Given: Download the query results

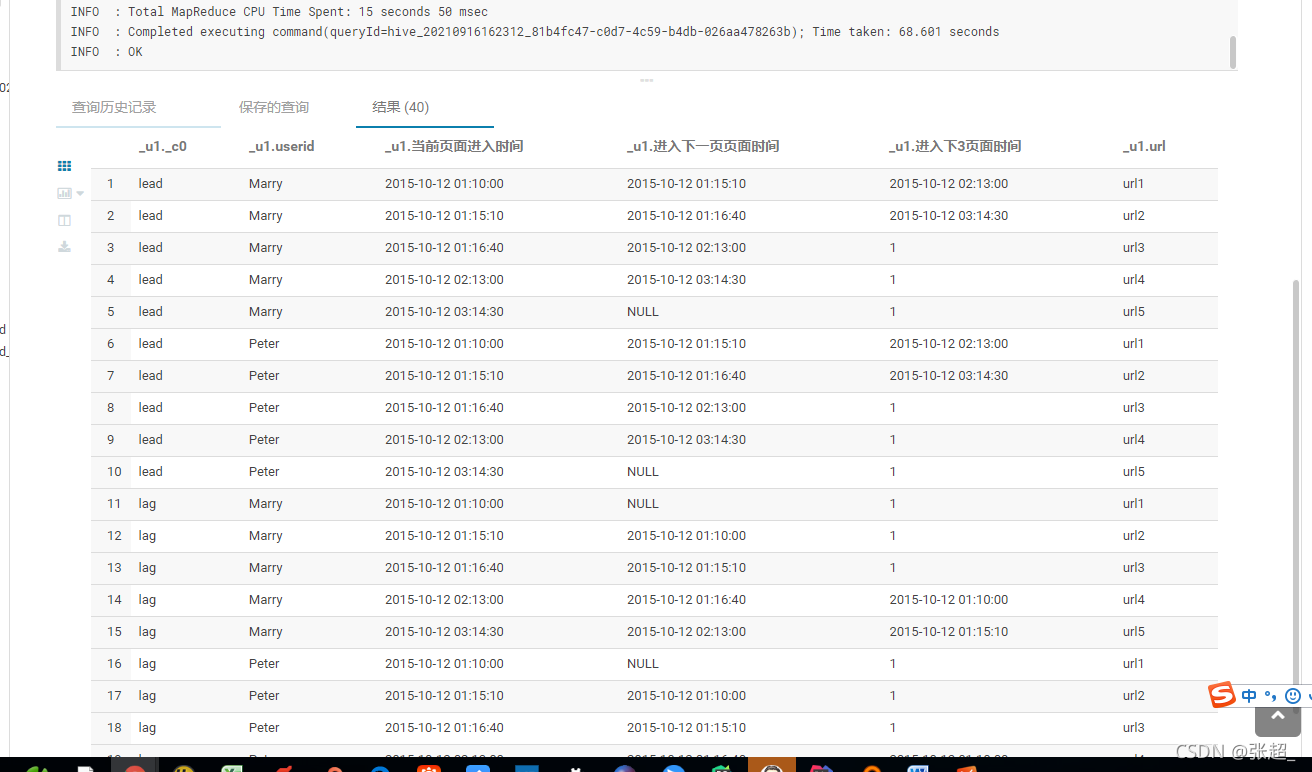Looking at the screenshot, I should click(x=64, y=247).
